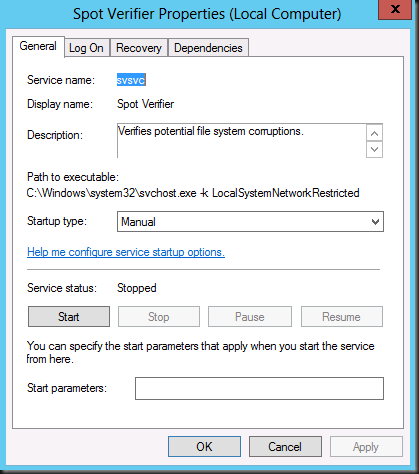Open Help me configure service startup options link
419x474 pixels.
[x=126, y=252]
